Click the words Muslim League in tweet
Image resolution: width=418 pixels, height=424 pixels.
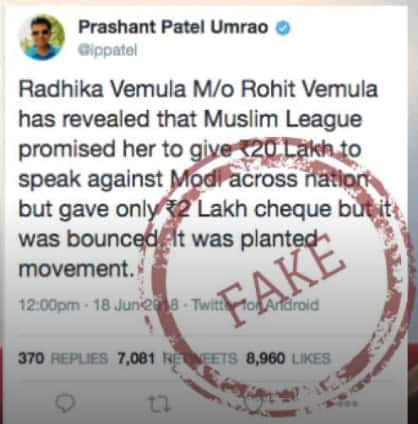click(283, 119)
